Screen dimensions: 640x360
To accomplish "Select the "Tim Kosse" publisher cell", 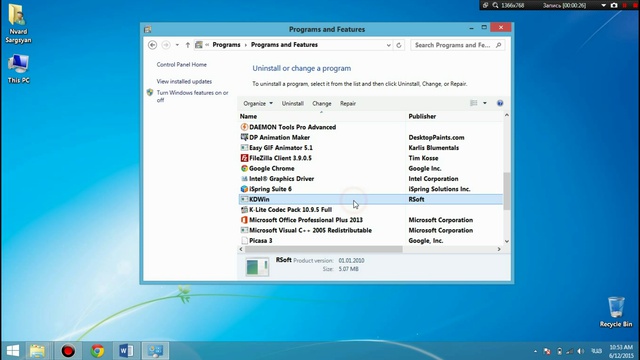I will click(423, 158).
